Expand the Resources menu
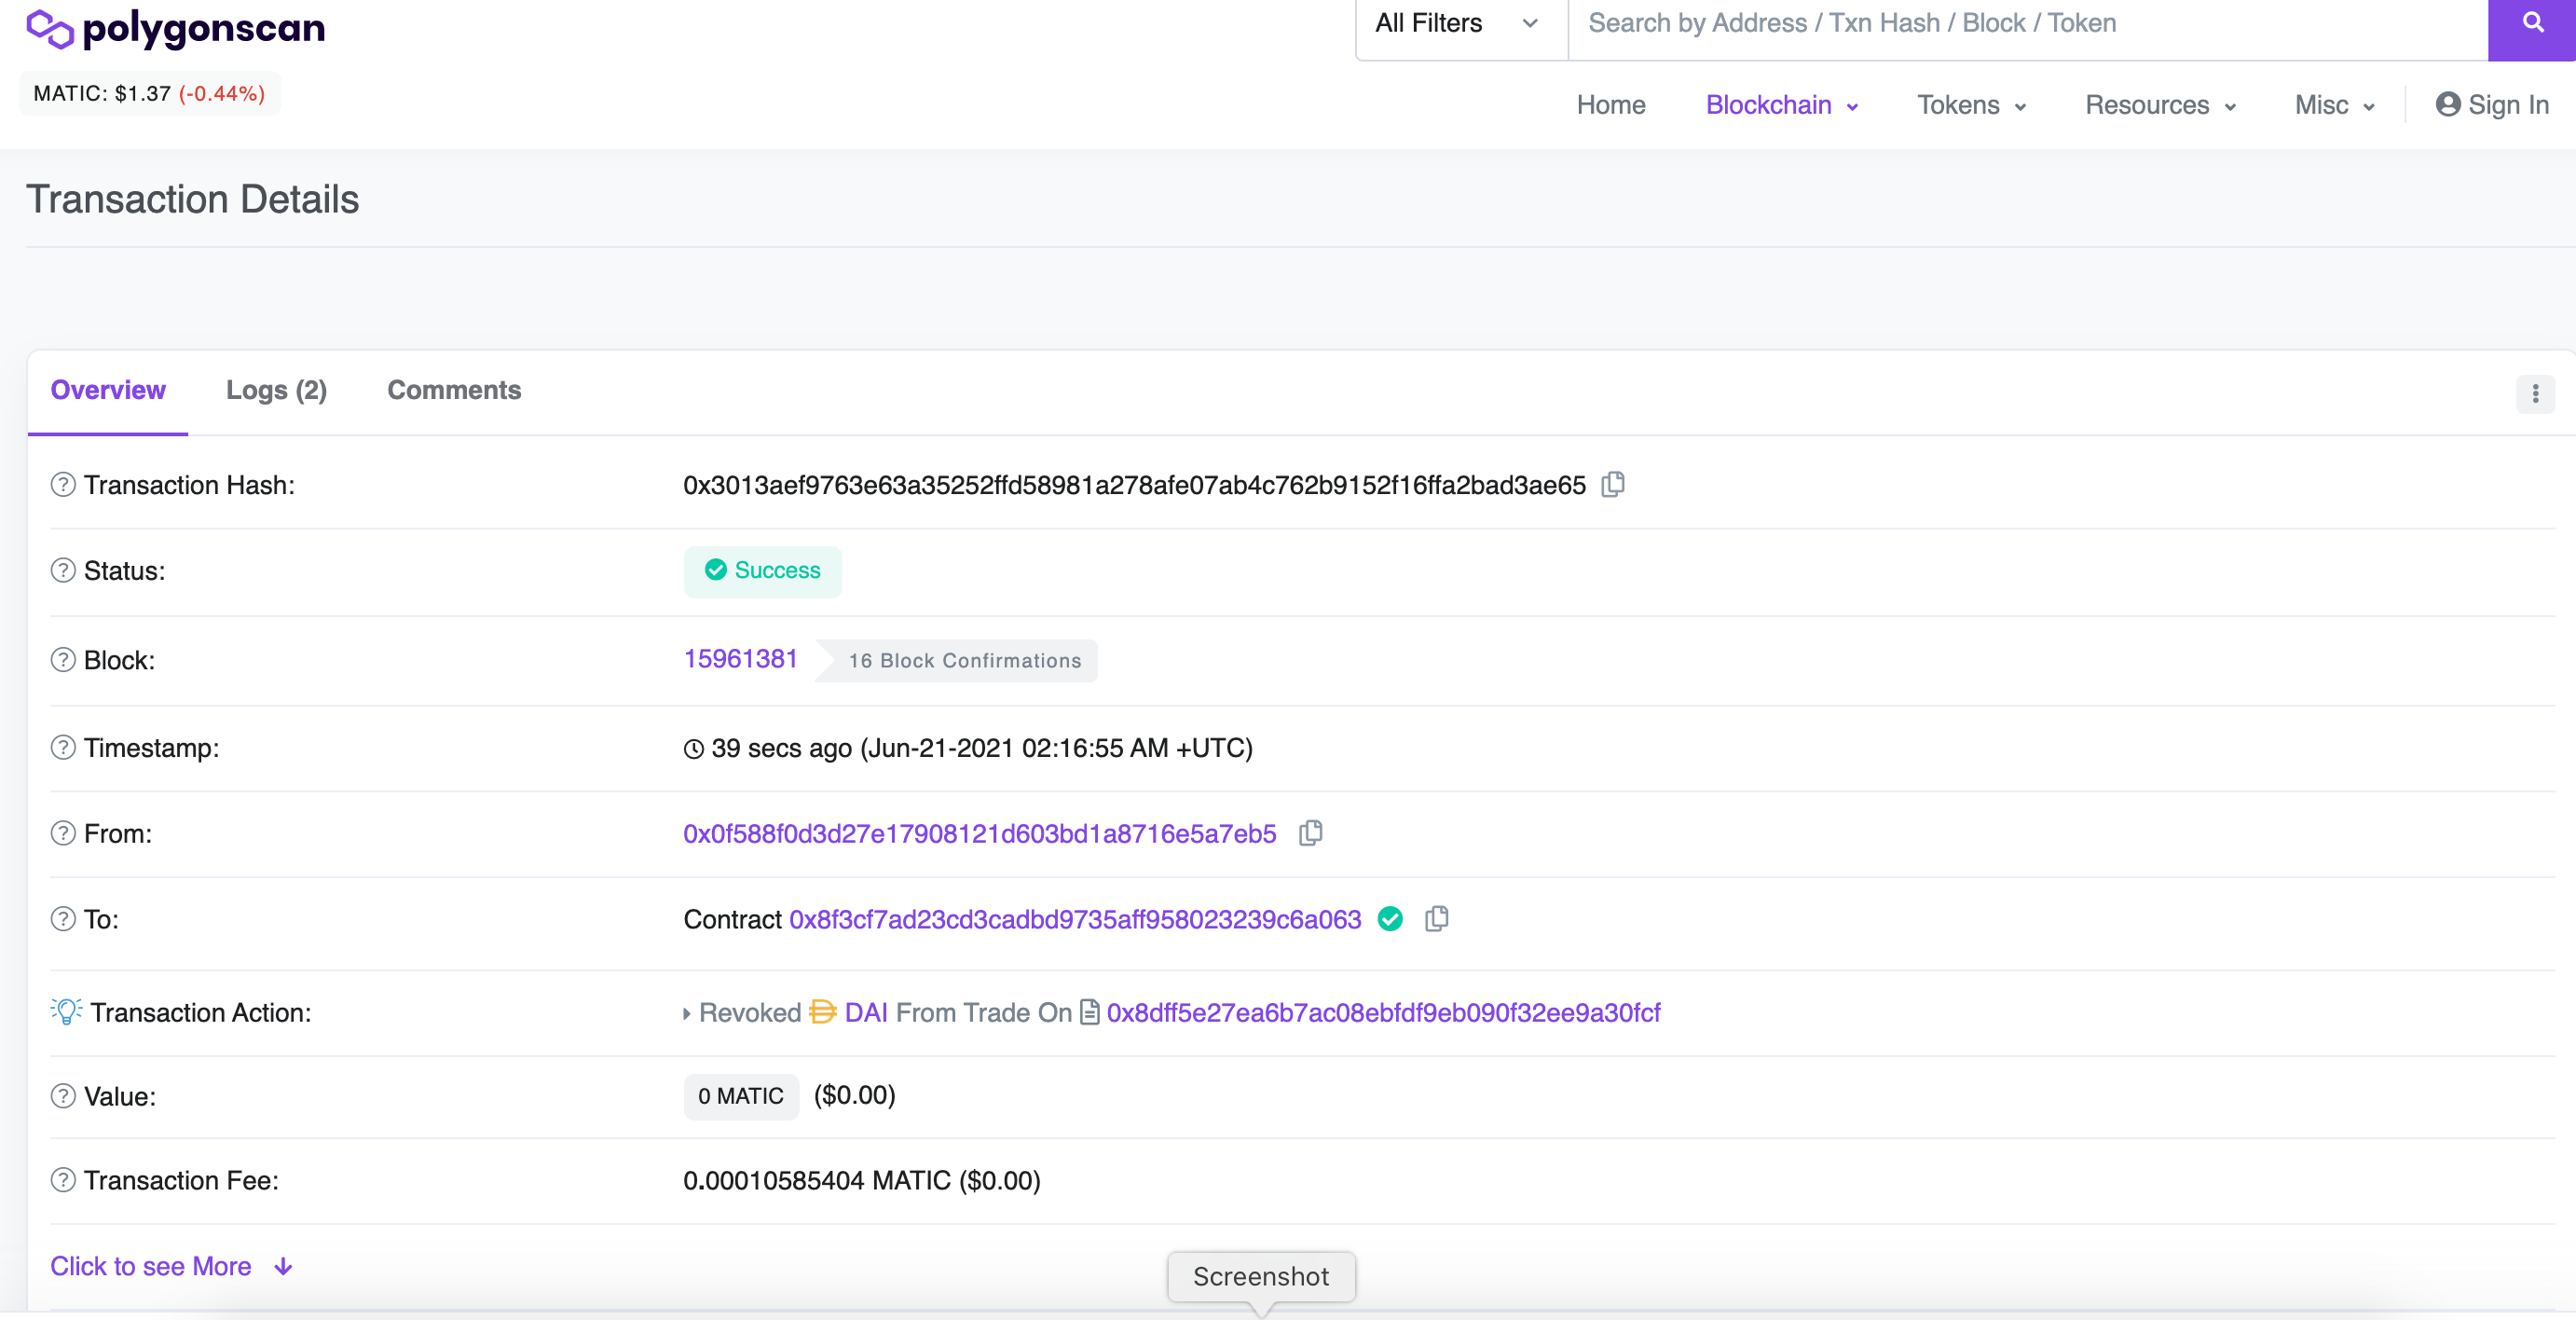The height and width of the screenshot is (1320, 2576). 2160,105
